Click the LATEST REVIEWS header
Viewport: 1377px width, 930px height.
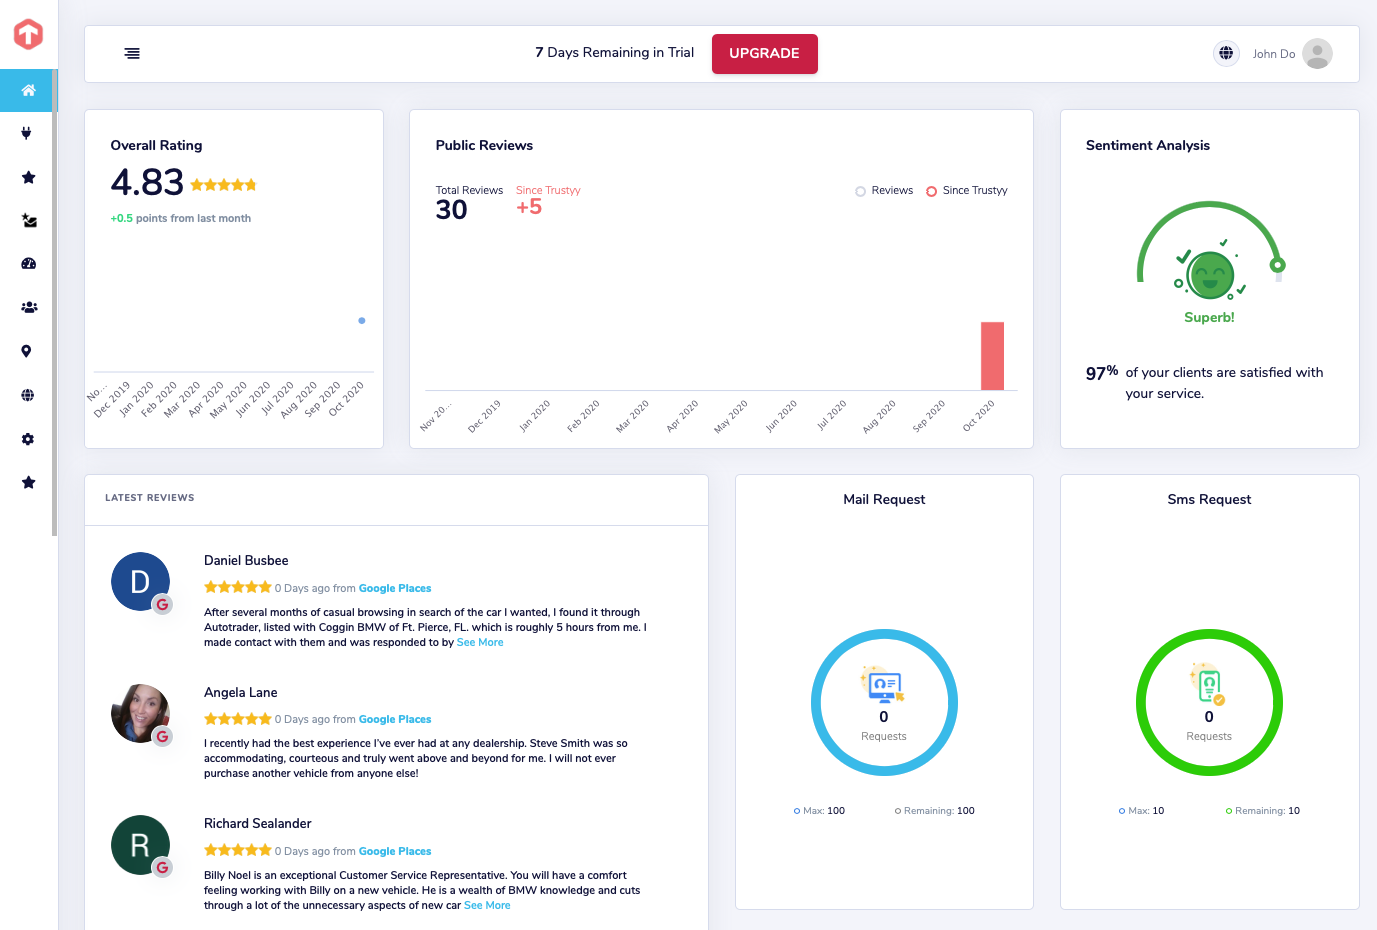(150, 498)
